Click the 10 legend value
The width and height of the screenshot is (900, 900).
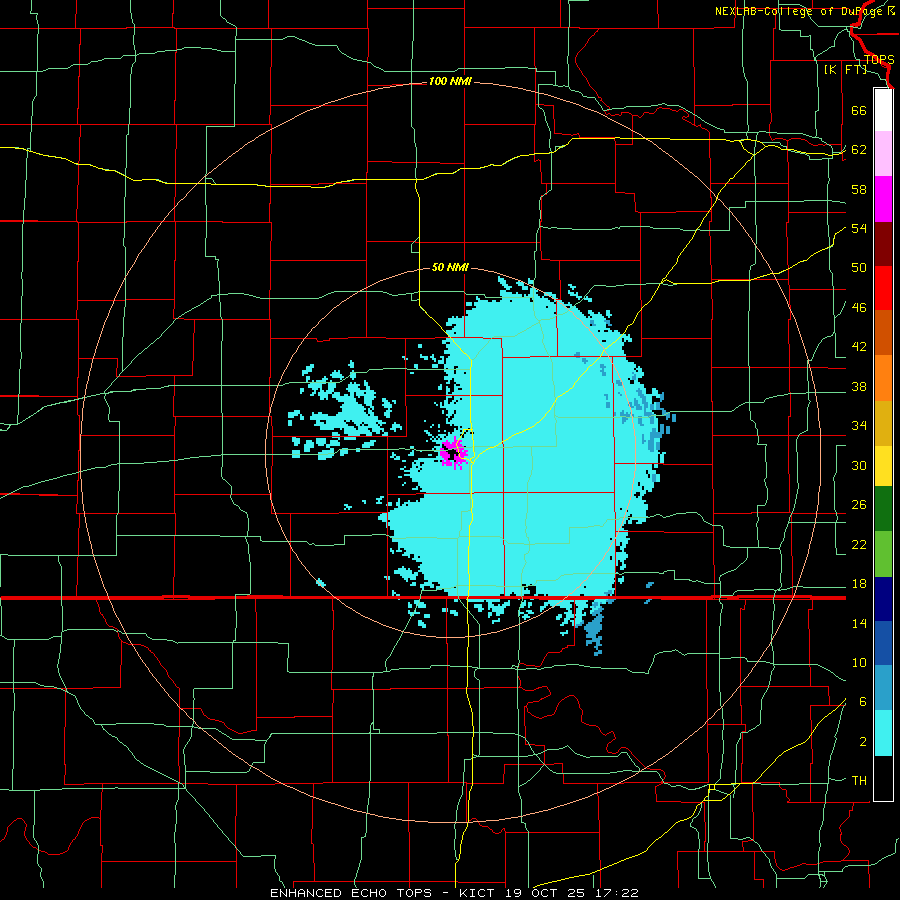point(859,662)
